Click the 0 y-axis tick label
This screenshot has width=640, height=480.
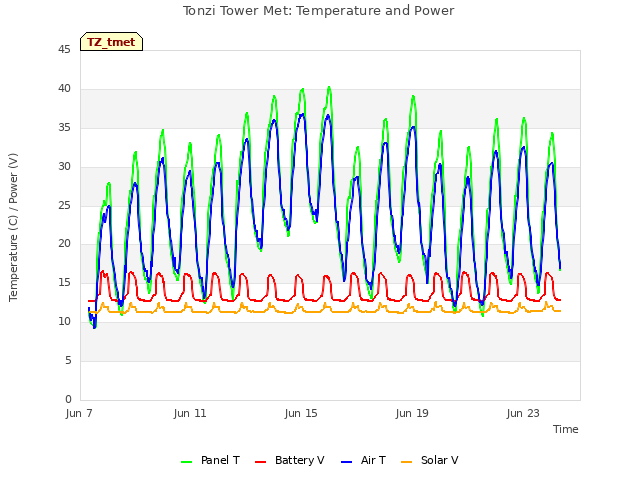point(68,399)
